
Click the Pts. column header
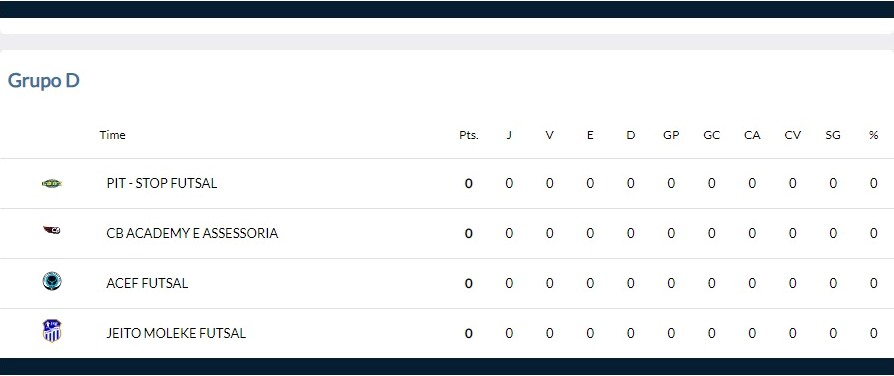469,135
